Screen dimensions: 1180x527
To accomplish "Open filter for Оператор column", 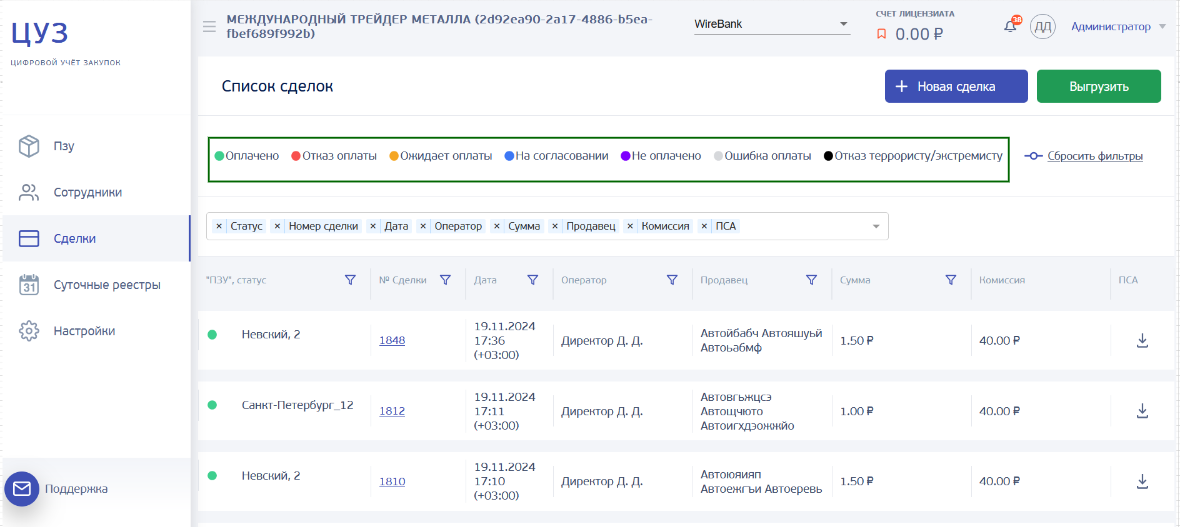I will tap(672, 280).
